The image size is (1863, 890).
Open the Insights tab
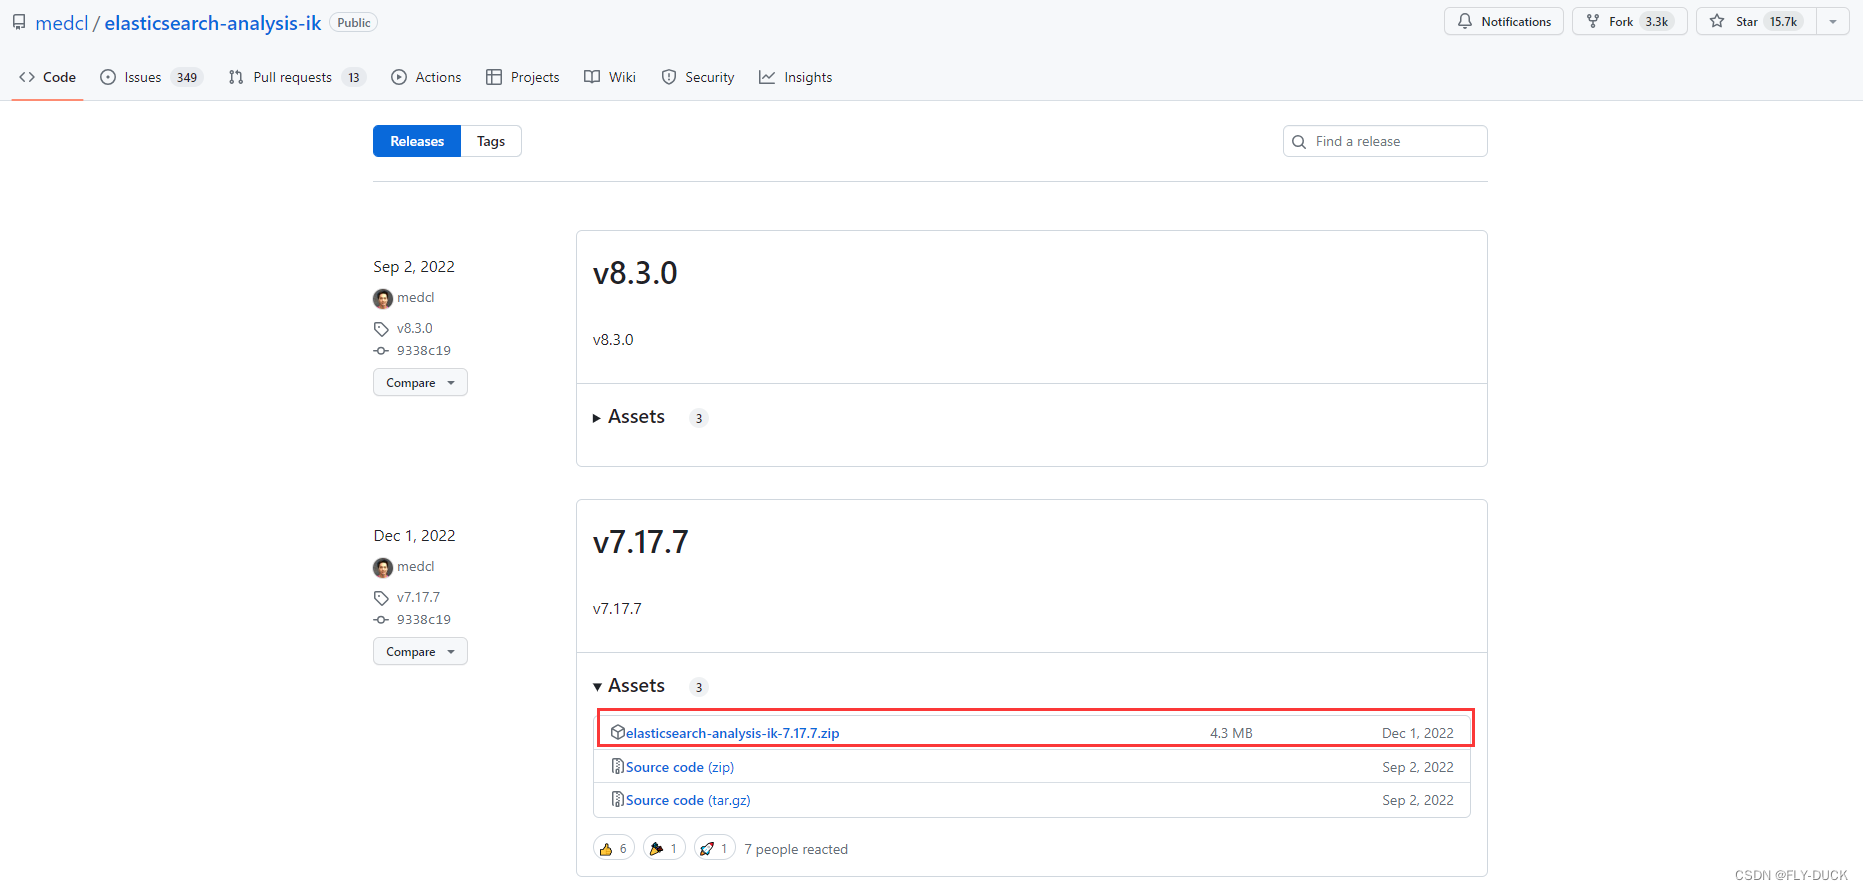pyautogui.click(x=795, y=77)
